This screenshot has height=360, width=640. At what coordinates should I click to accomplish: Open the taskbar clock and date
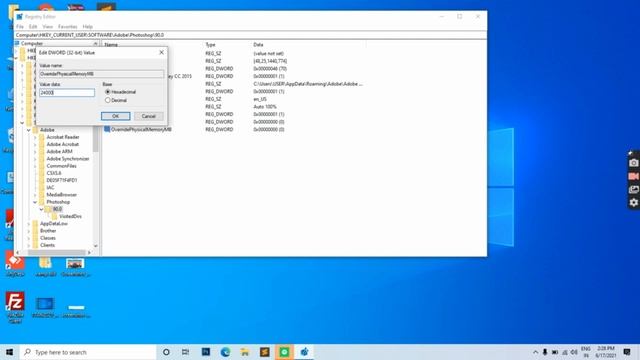click(606, 352)
